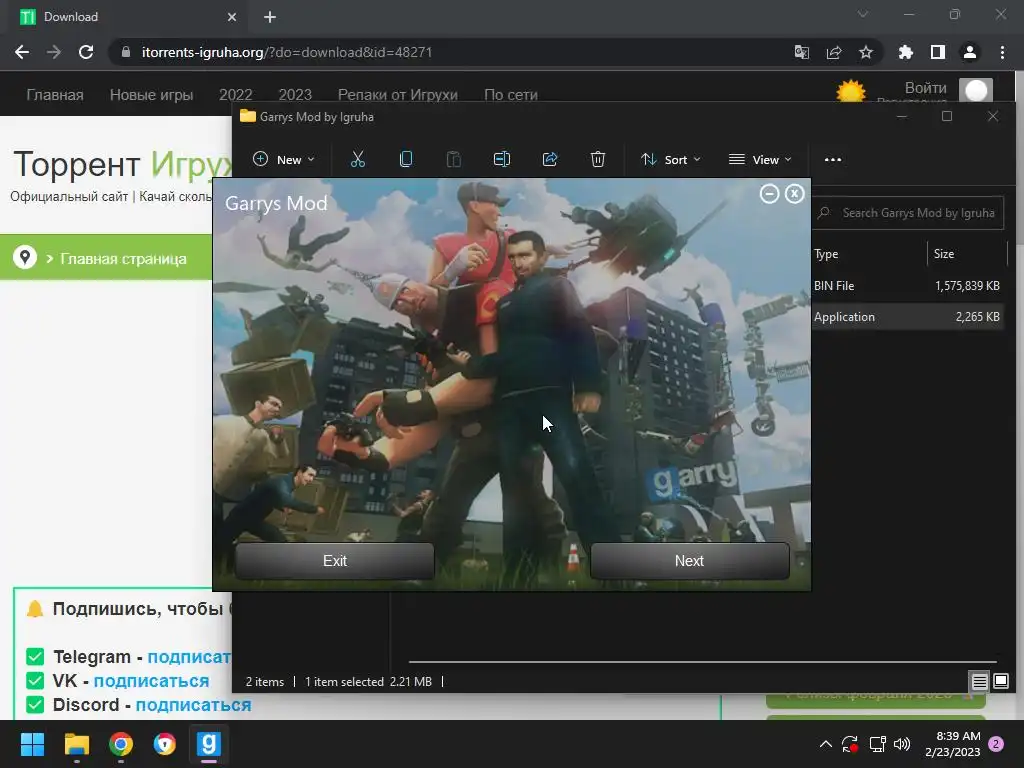This screenshot has height=768, width=1024.
Task: Click the location pin icon in breadcrumb
Action: point(25,257)
